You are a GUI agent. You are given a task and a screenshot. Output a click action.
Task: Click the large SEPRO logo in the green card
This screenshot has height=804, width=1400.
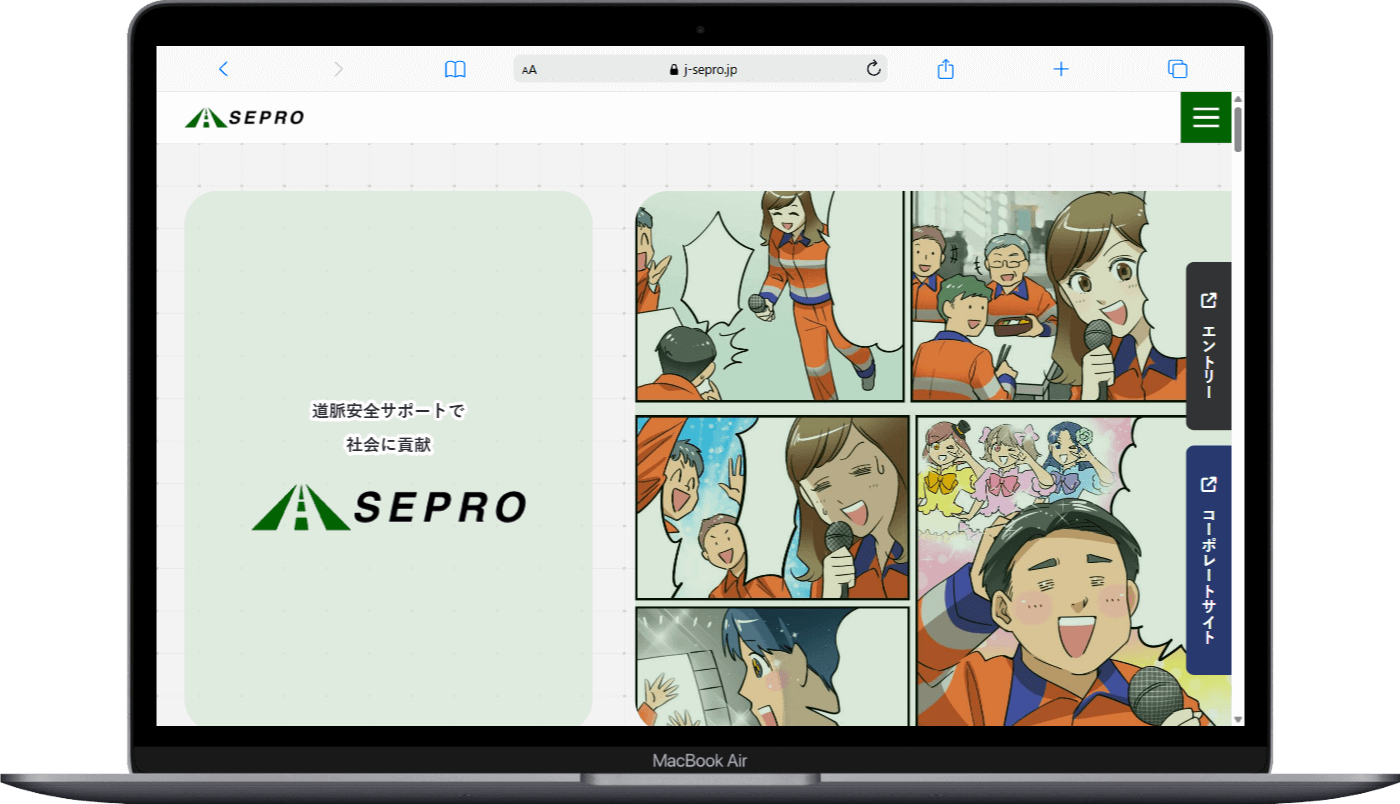[389, 507]
